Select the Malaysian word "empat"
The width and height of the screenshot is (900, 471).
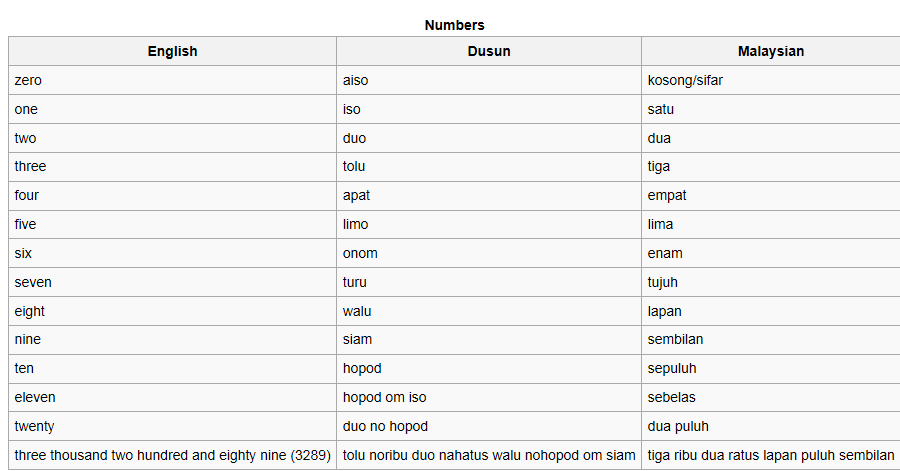point(667,195)
